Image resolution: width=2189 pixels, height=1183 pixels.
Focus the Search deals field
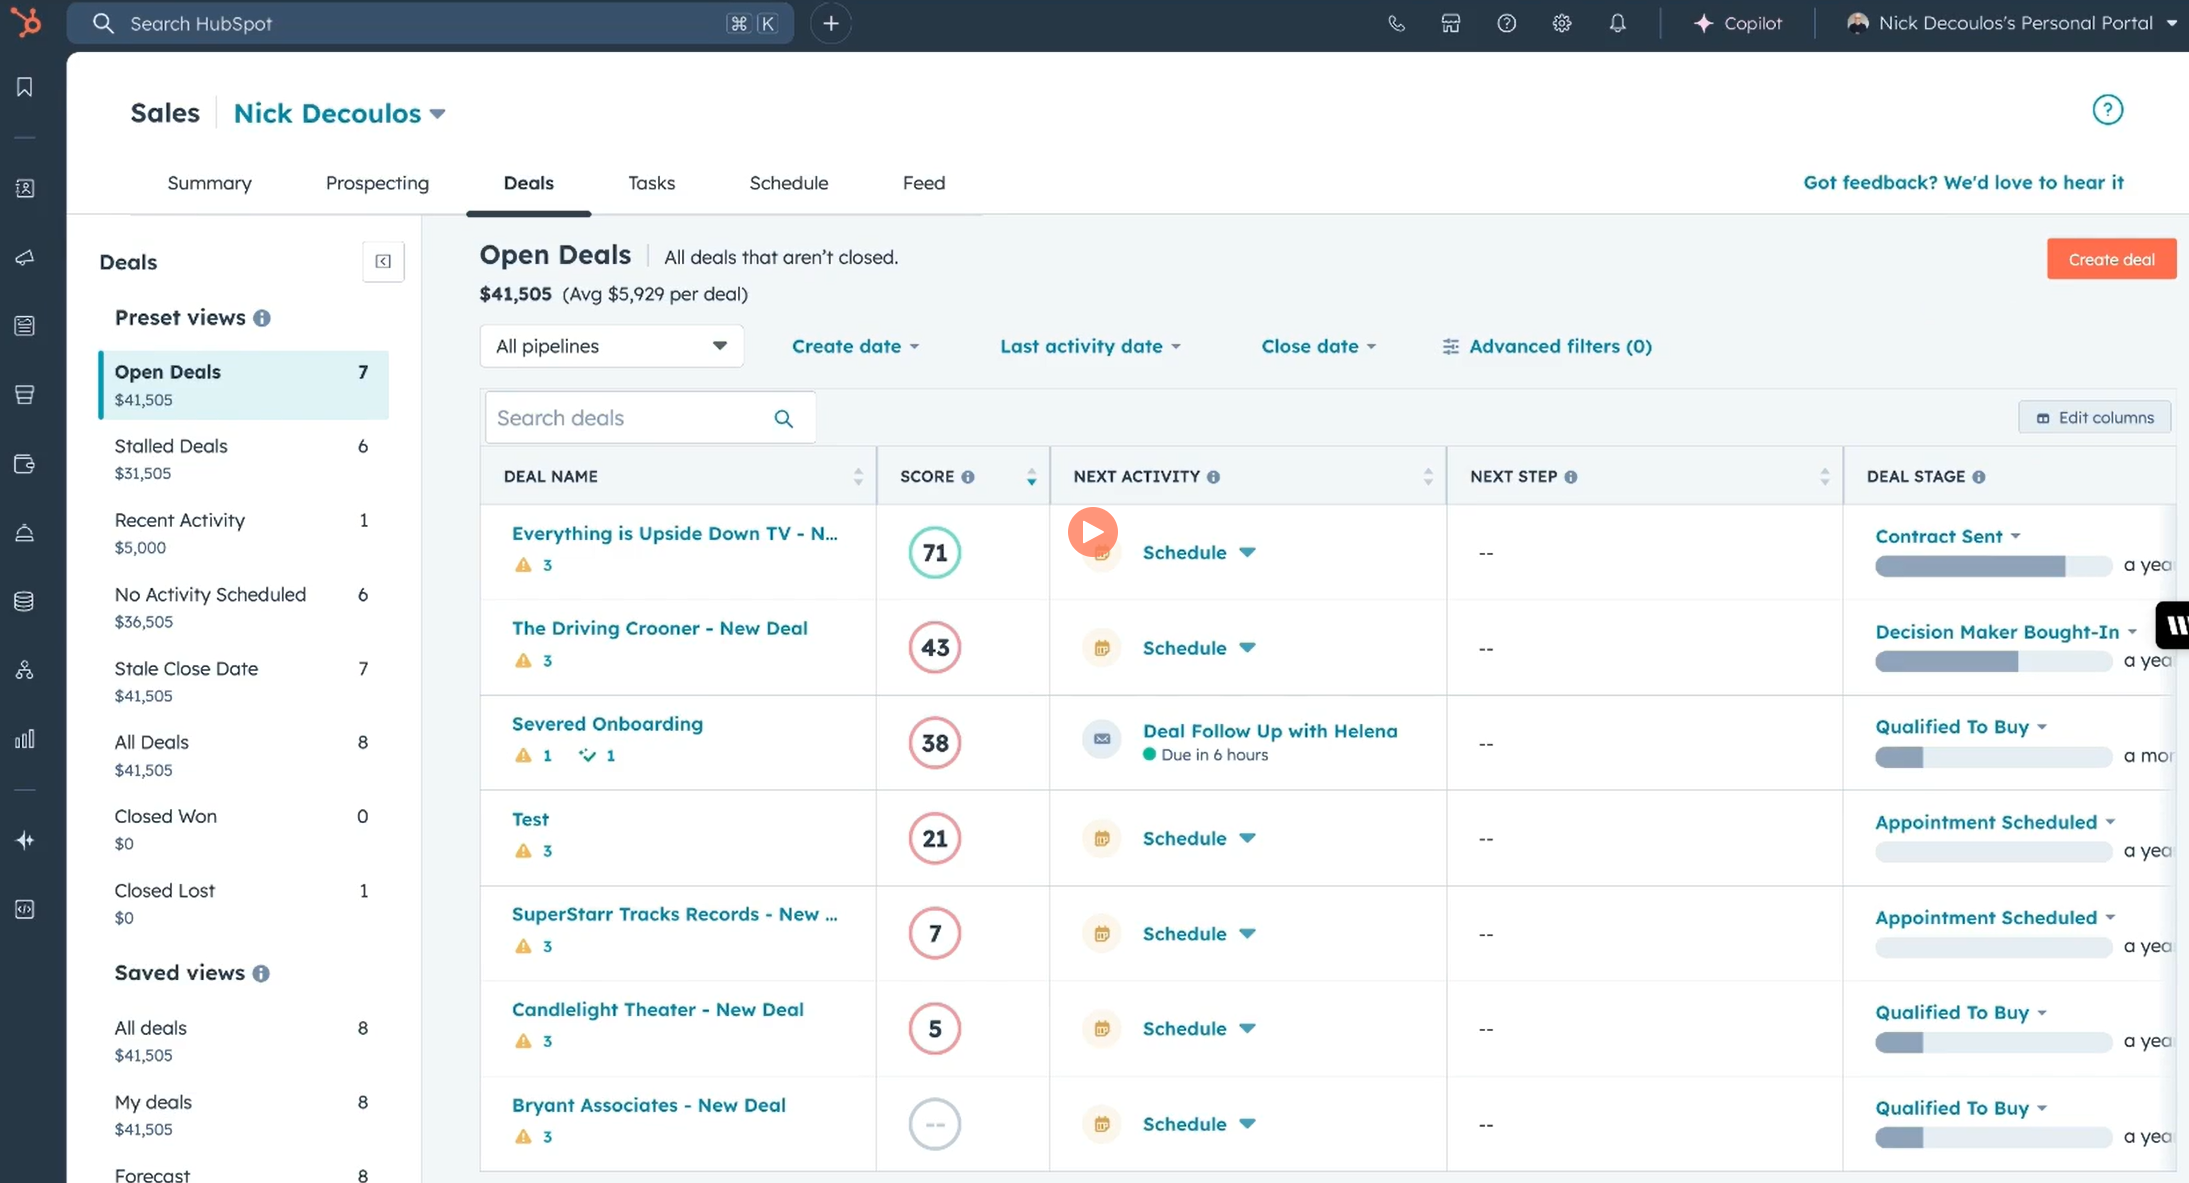(650, 418)
